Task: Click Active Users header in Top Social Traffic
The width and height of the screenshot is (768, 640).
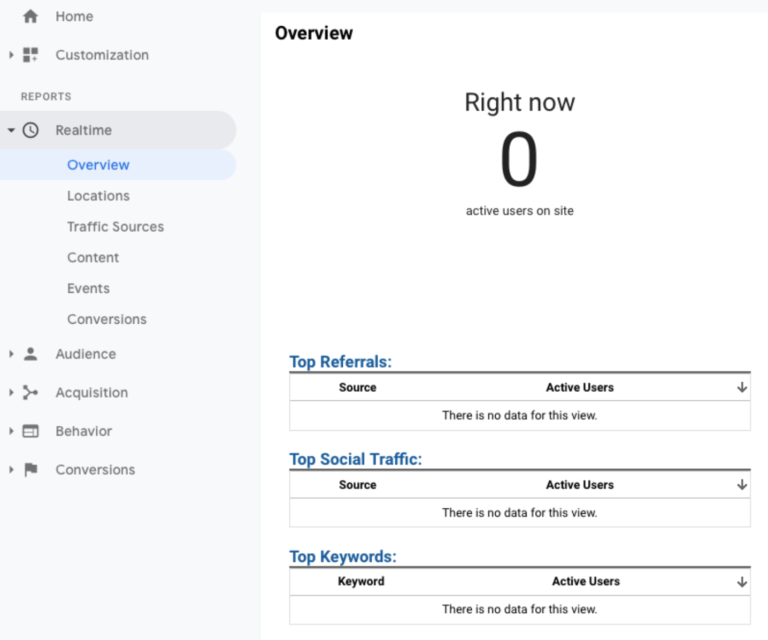Action: [580, 485]
